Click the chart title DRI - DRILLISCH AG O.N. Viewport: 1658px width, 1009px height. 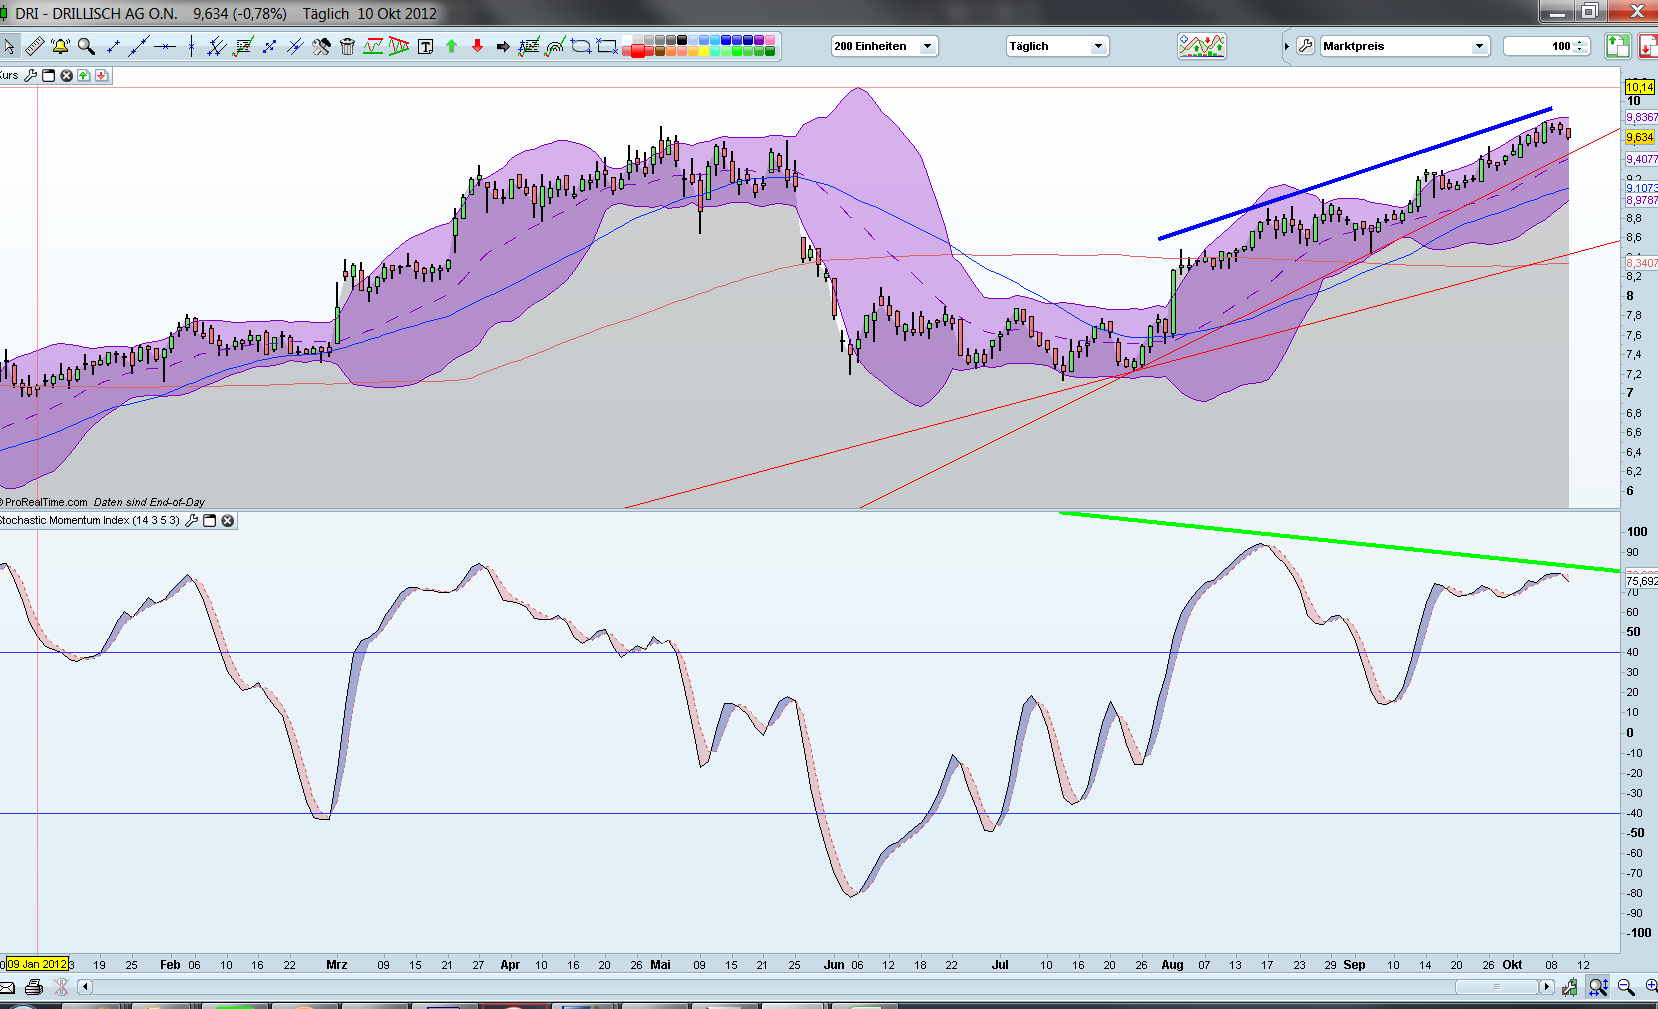(x=96, y=14)
